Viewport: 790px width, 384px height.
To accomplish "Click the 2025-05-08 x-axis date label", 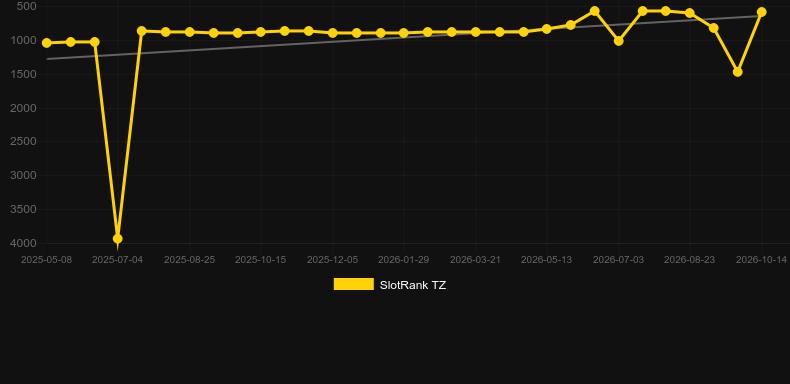I will pos(46,260).
